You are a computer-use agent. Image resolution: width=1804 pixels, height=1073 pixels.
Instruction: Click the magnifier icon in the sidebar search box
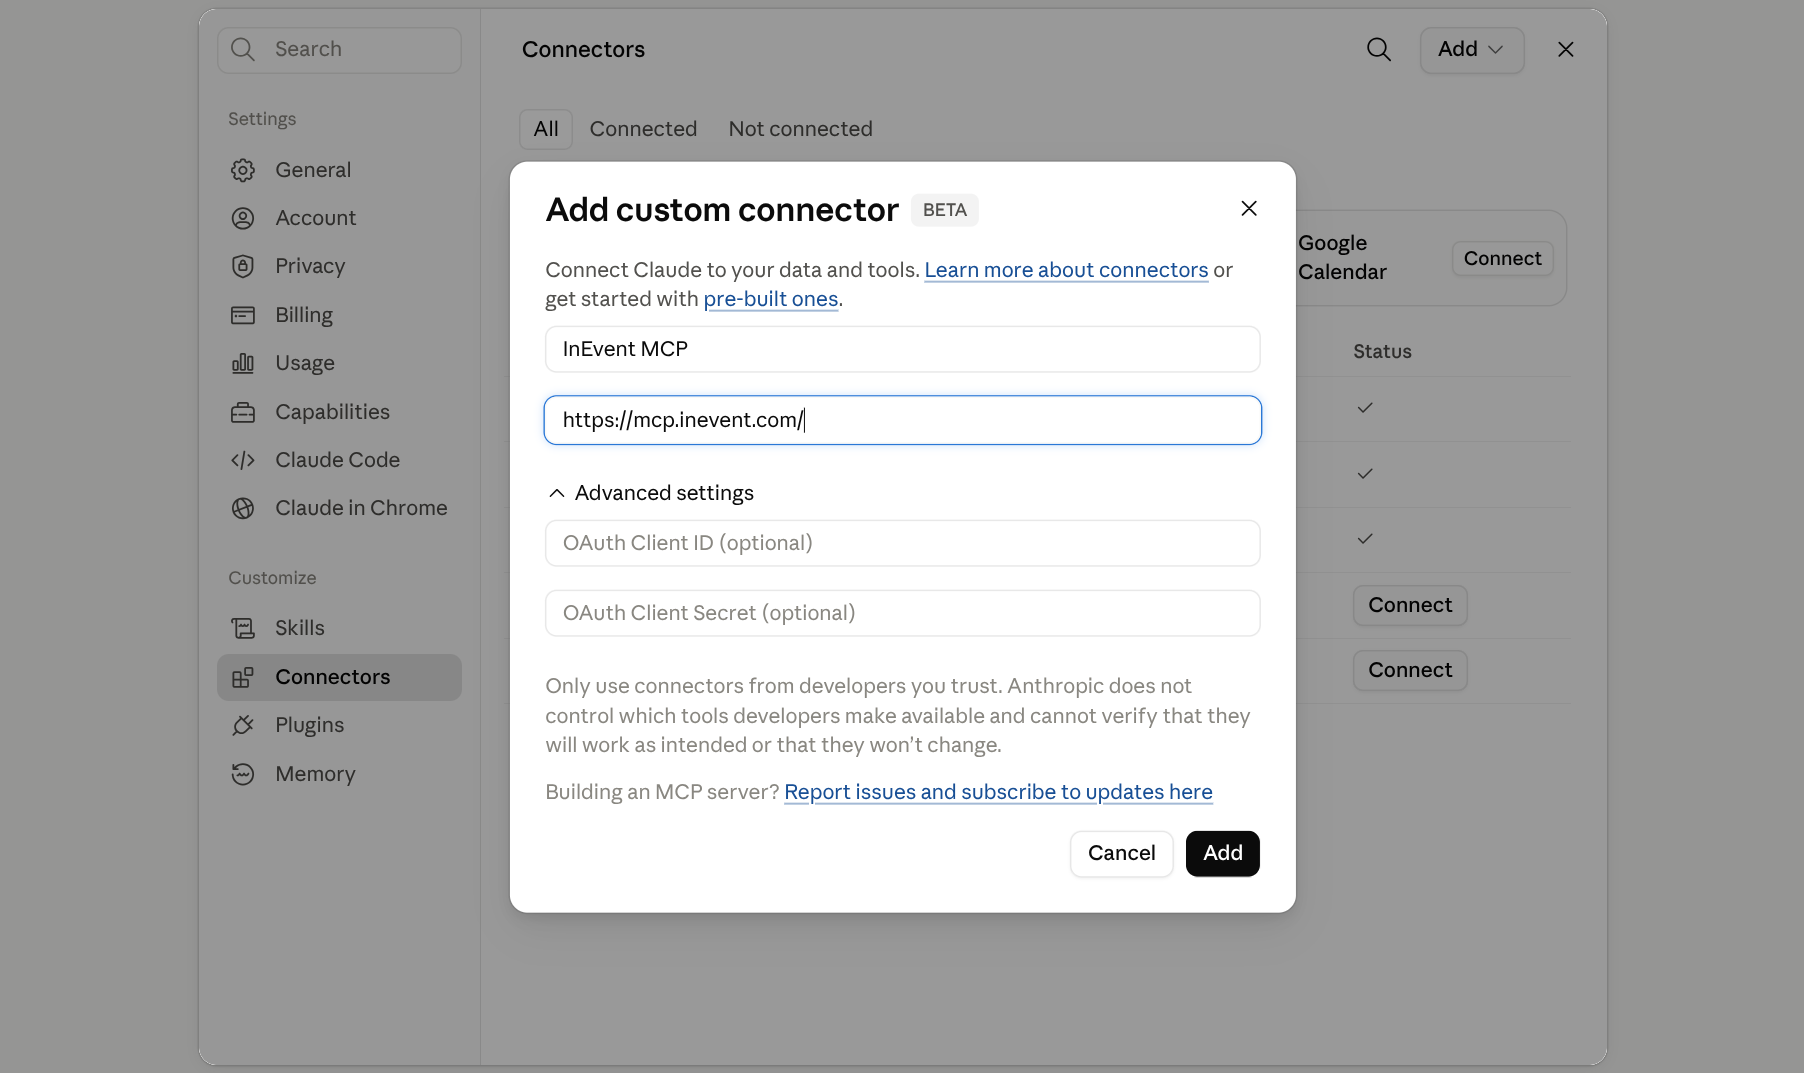[x=243, y=49]
